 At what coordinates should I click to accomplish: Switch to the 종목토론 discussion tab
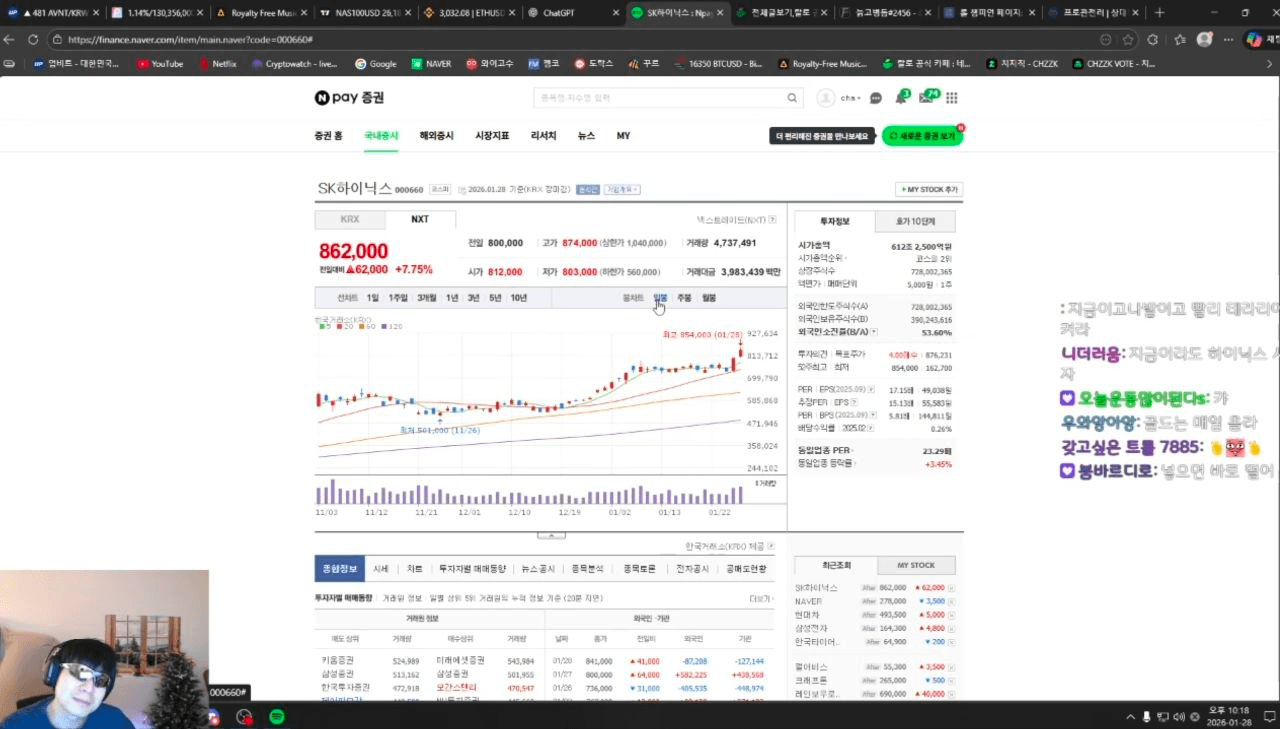point(640,568)
